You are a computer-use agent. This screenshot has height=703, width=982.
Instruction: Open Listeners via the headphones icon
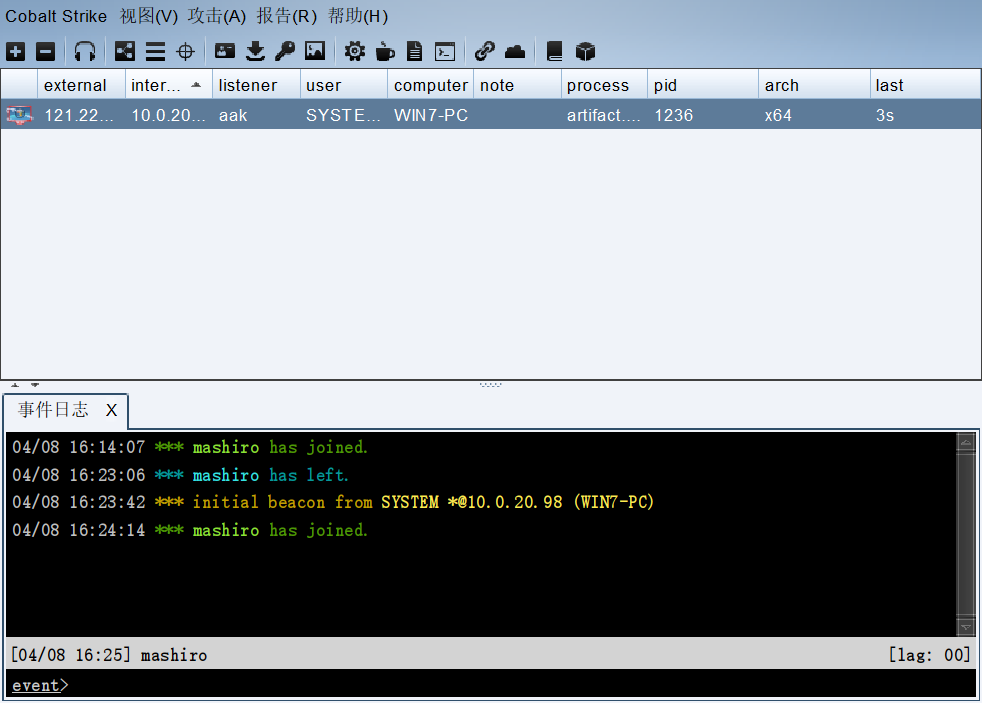[85, 51]
